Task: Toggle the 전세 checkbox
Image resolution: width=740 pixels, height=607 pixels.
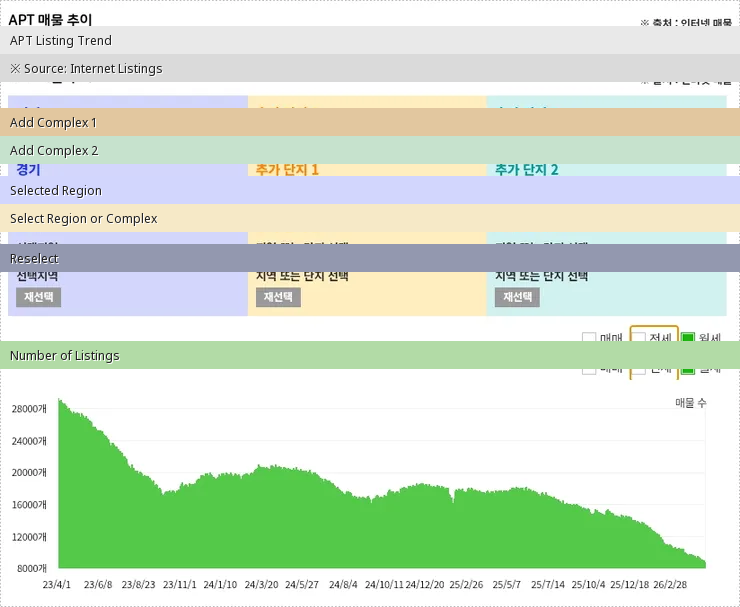Action: (639, 337)
